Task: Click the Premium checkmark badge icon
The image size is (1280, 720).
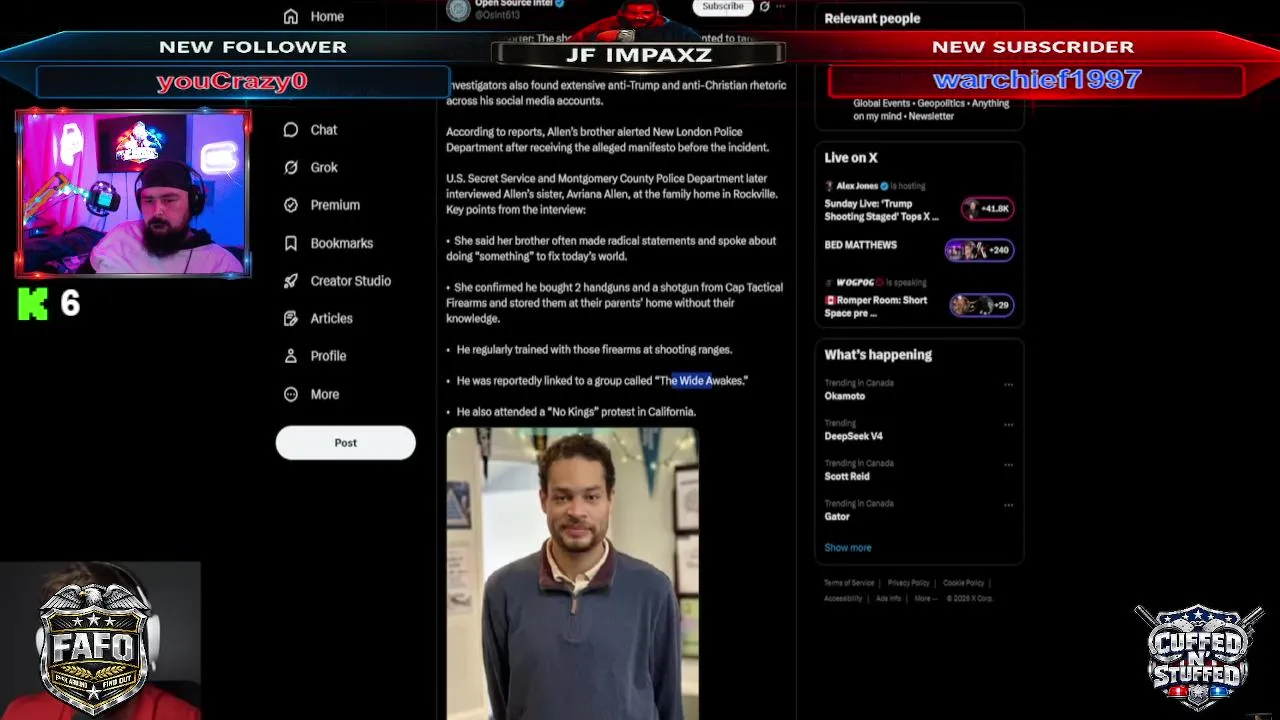Action: click(291, 205)
